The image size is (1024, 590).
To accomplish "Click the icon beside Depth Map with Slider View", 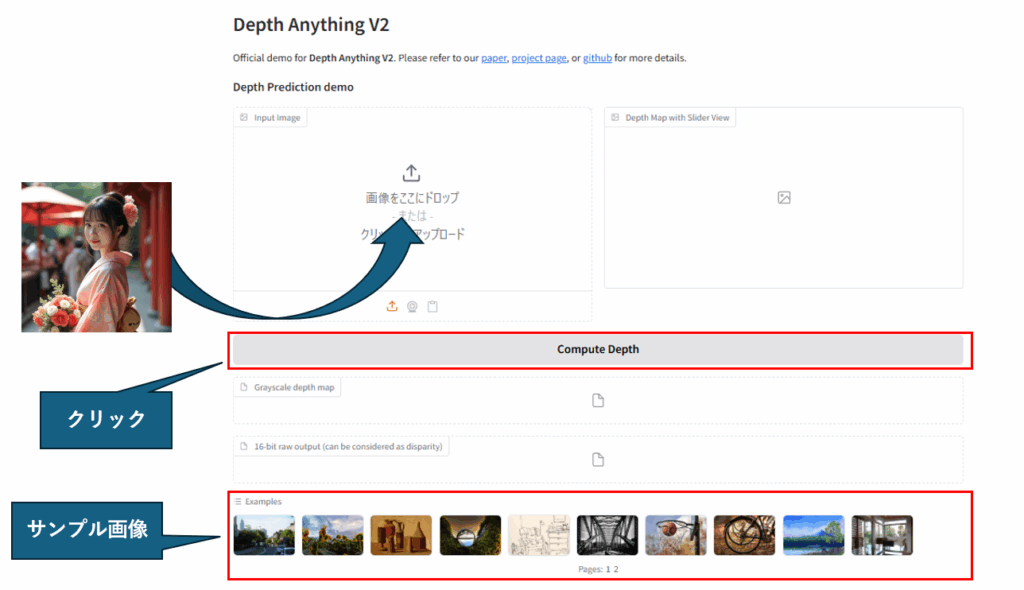I will coord(615,118).
